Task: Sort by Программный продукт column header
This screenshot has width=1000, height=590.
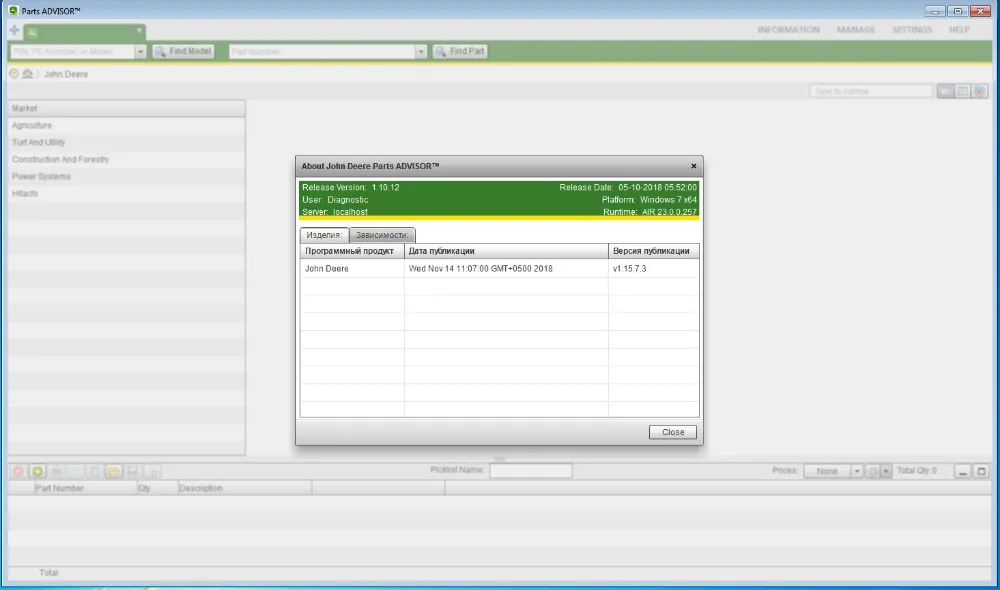Action: coord(352,251)
